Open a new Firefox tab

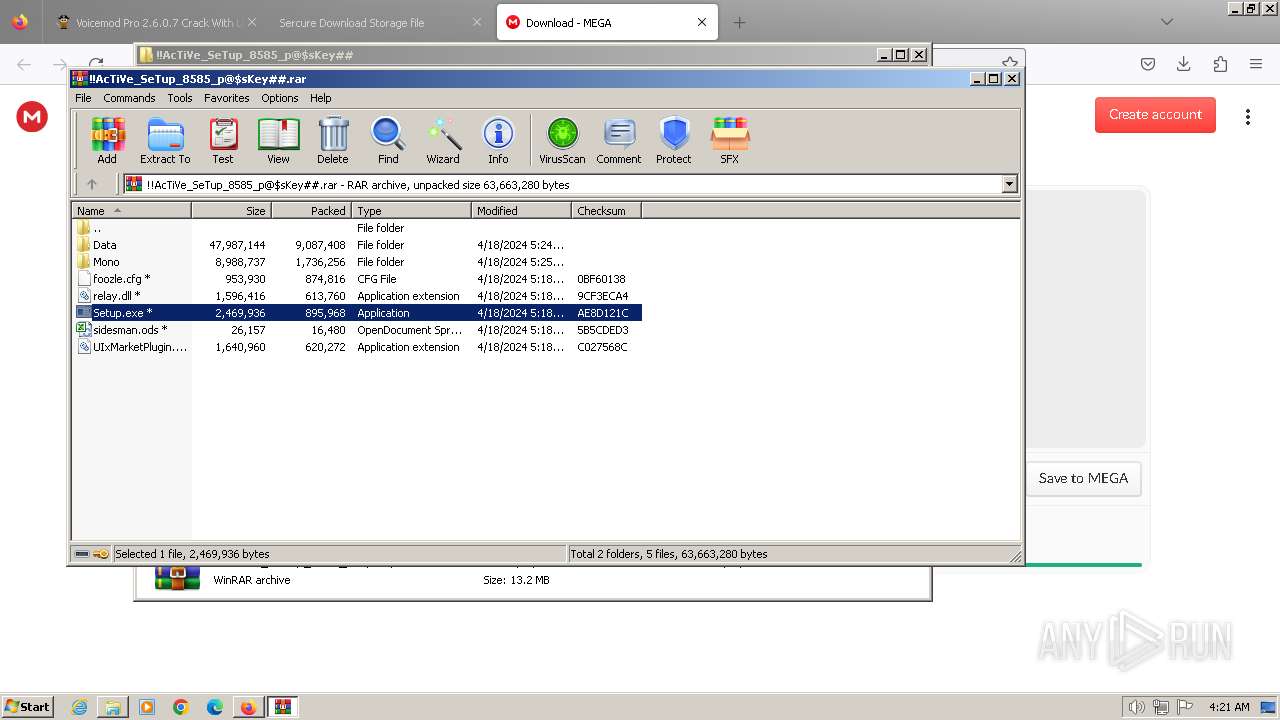[x=739, y=22]
